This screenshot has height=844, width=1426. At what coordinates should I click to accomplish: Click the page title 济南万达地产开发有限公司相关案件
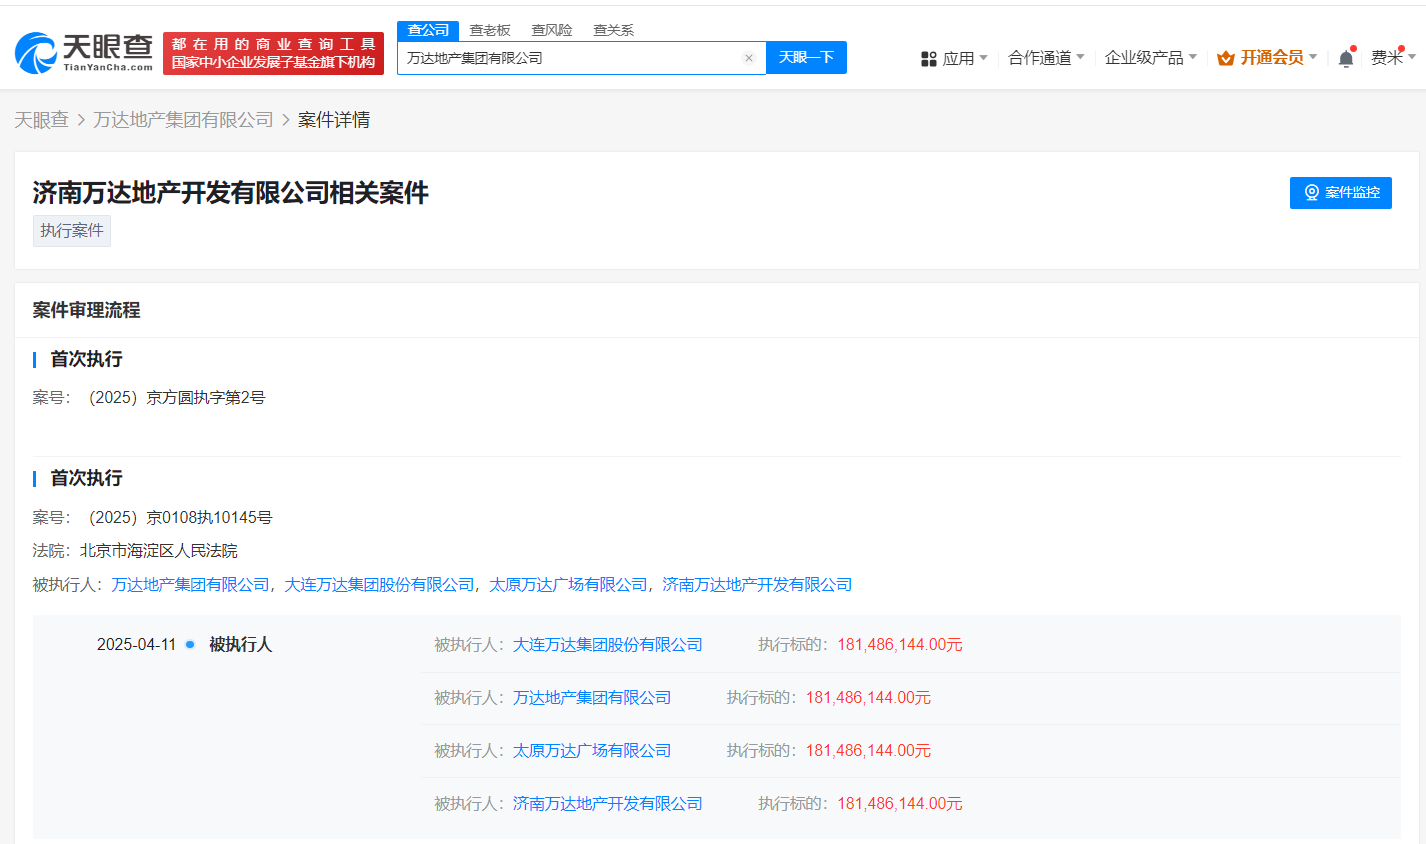pyautogui.click(x=230, y=193)
